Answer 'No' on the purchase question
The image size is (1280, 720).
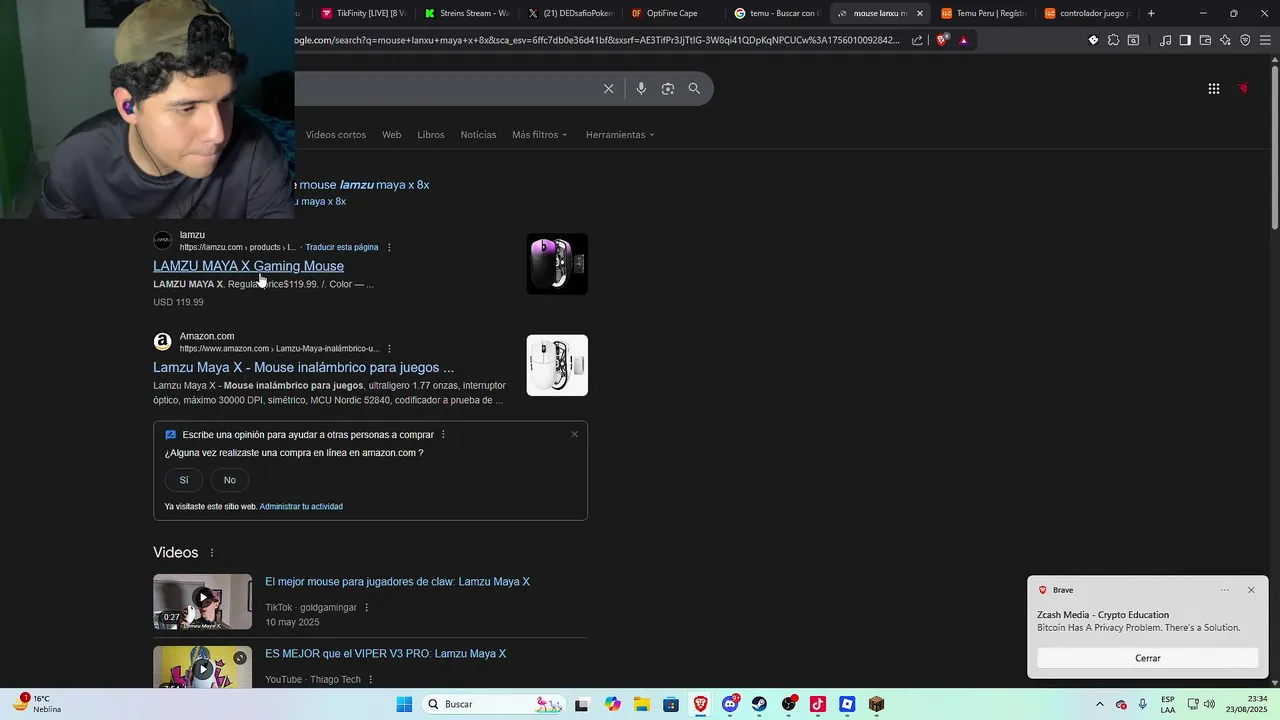coord(230,480)
